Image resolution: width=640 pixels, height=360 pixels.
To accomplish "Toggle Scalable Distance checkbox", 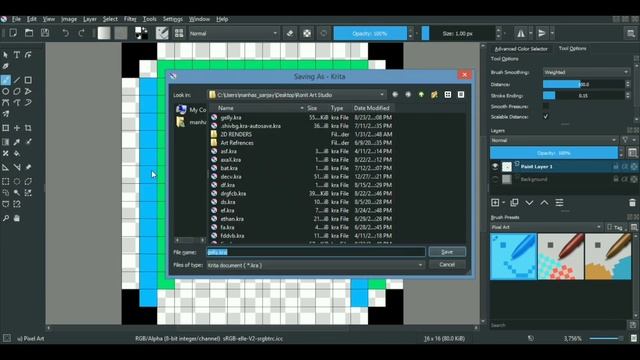I will 546,117.
